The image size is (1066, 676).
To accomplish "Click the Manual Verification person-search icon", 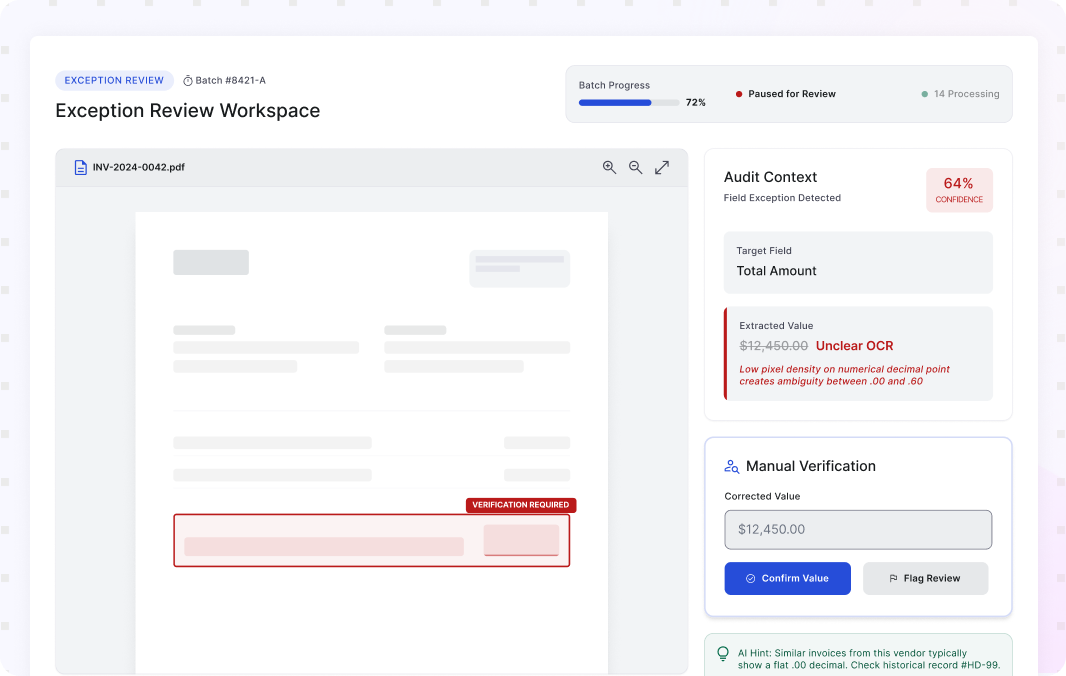I will click(732, 467).
